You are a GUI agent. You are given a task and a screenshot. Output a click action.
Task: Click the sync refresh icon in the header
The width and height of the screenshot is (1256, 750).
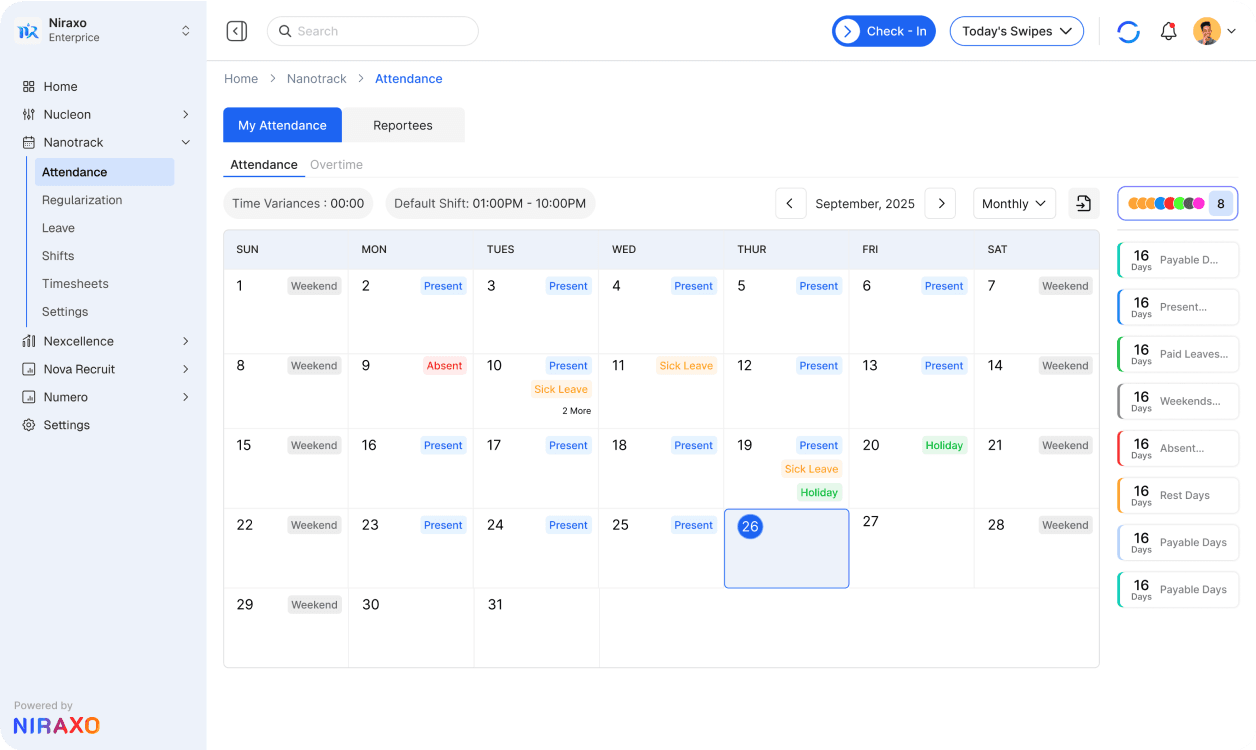[x=1128, y=31]
